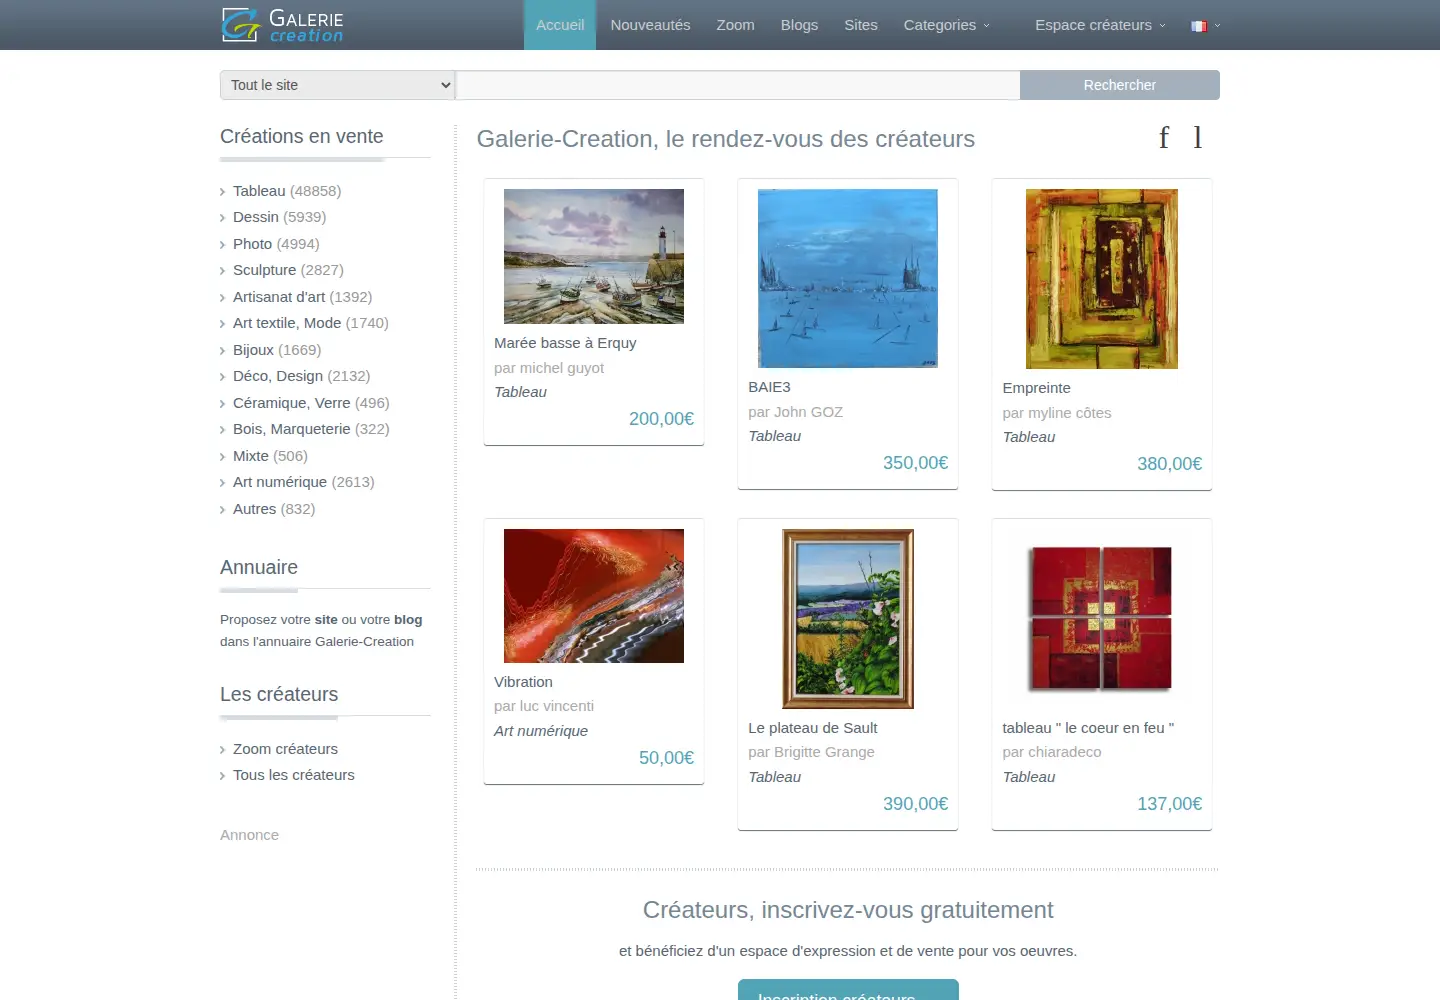This screenshot has width=1440, height=1000.
Task: Open creator myline côtes's profile
Action: [x=1069, y=413]
